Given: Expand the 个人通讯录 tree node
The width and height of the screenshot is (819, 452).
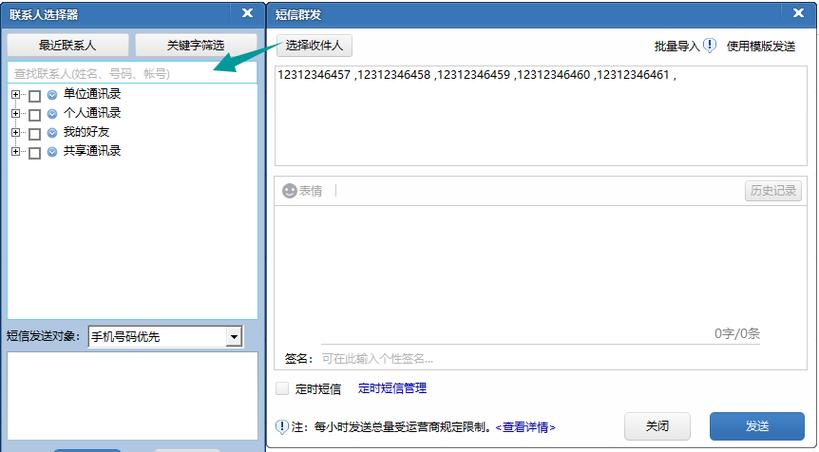Looking at the screenshot, I should [x=16, y=113].
